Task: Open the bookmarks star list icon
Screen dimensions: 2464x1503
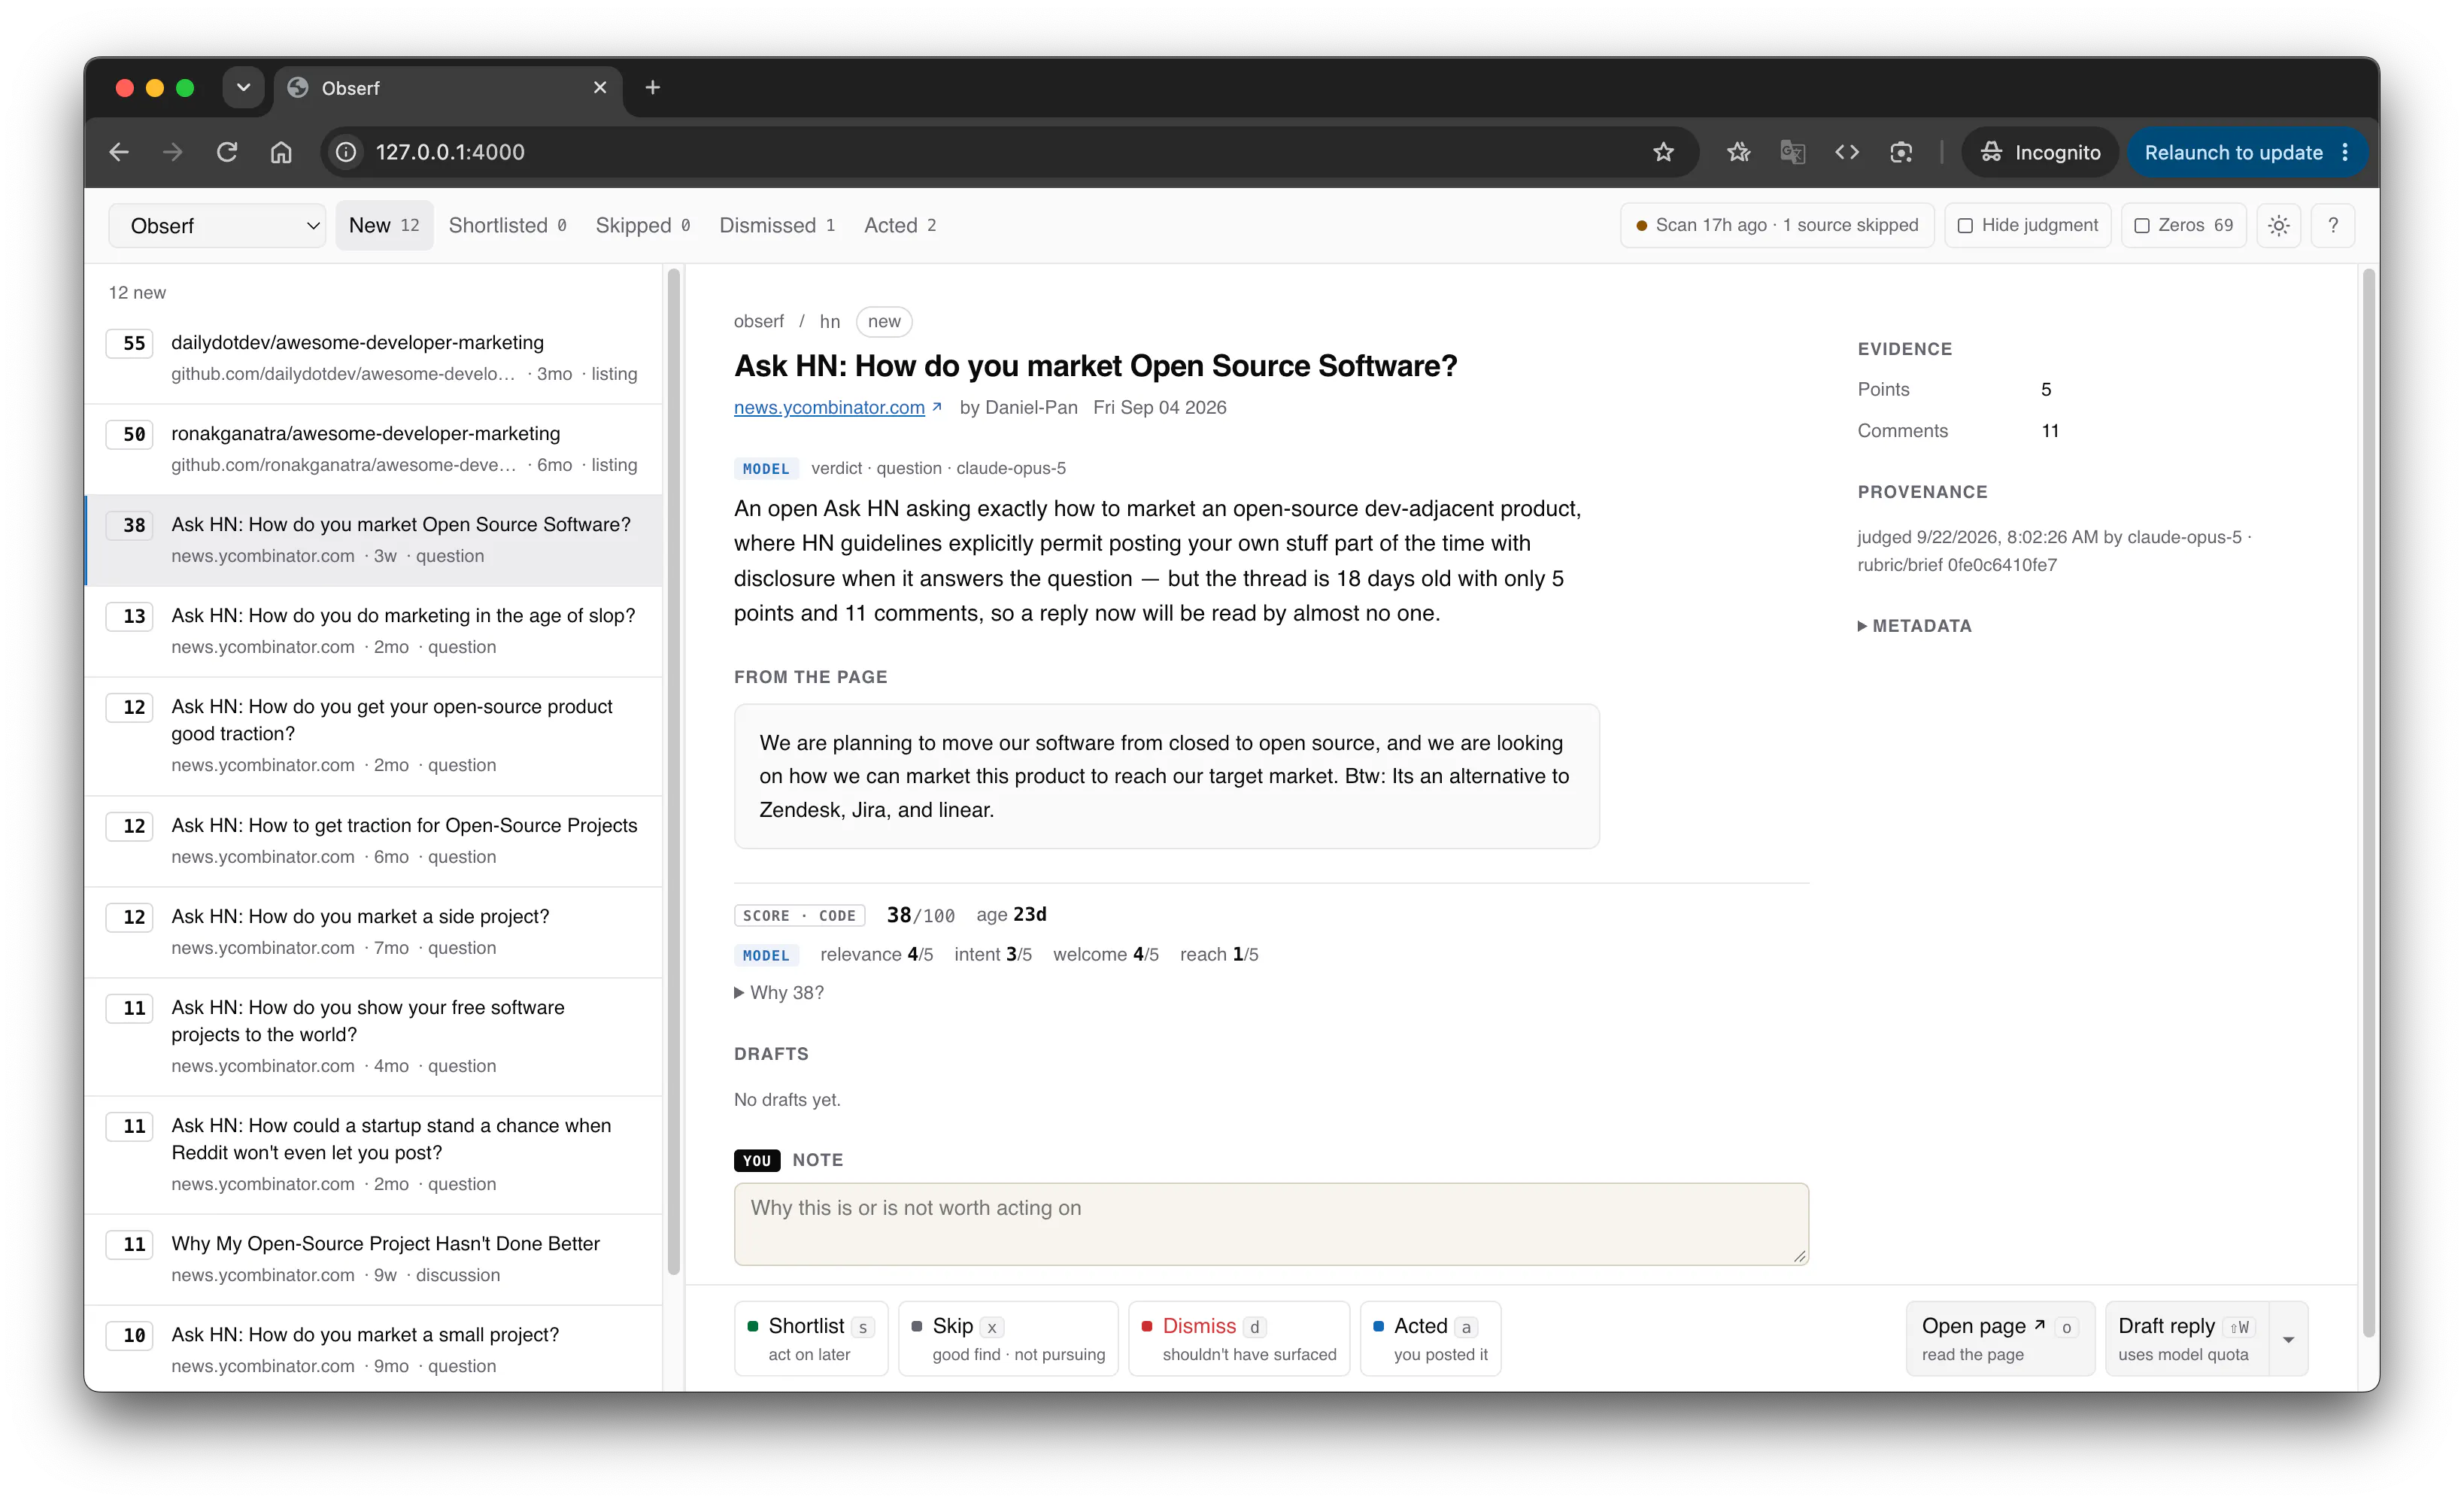Action: [1738, 152]
